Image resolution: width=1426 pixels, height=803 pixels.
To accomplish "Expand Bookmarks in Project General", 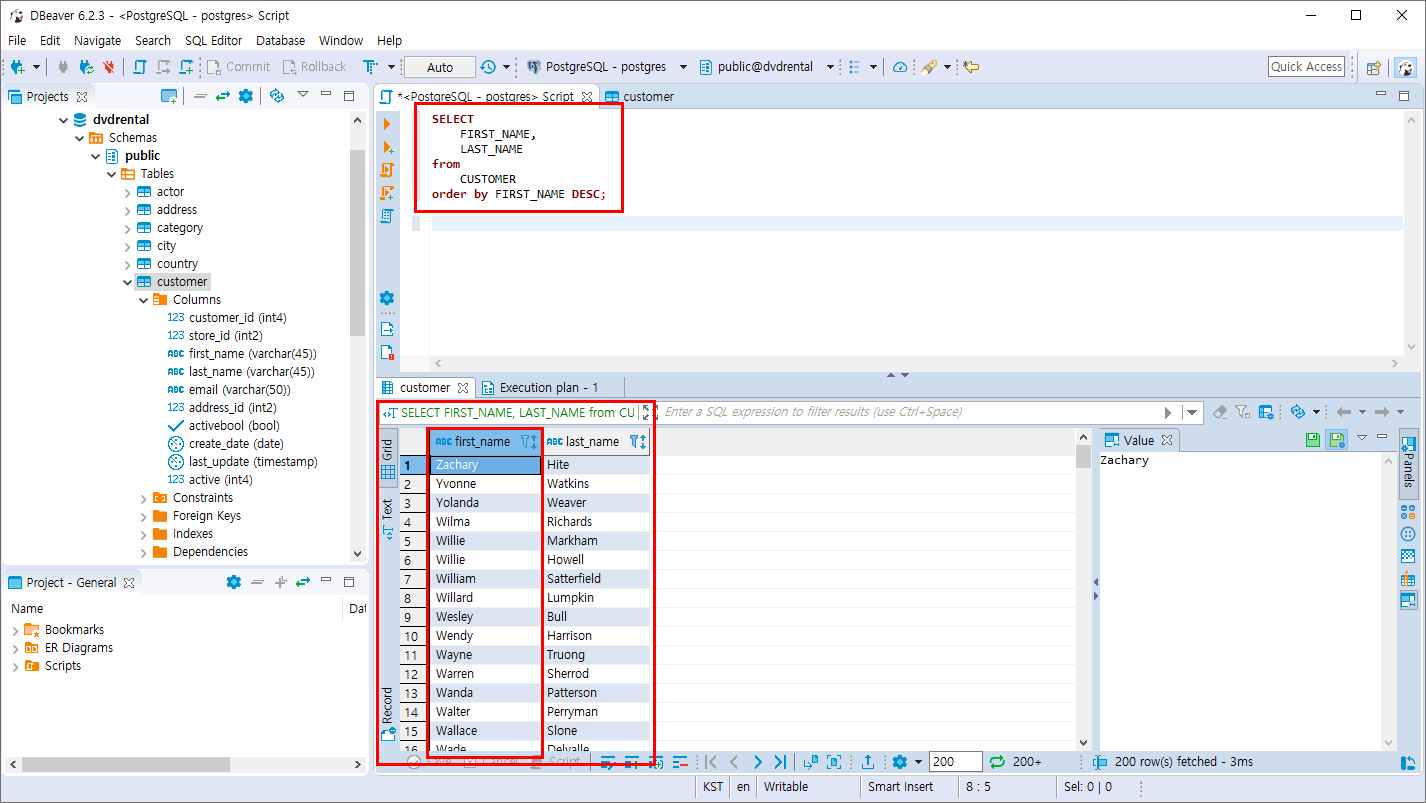I will (x=15, y=630).
